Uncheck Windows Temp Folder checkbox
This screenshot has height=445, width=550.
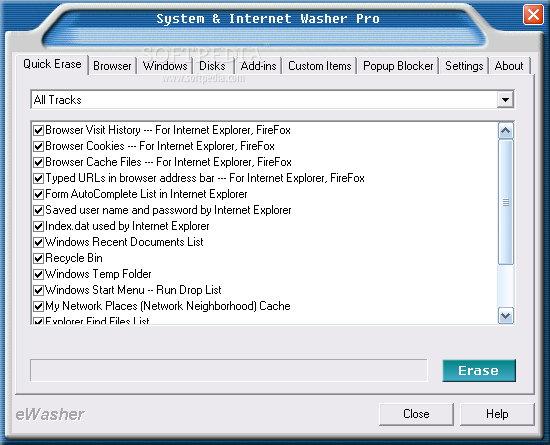[38, 274]
